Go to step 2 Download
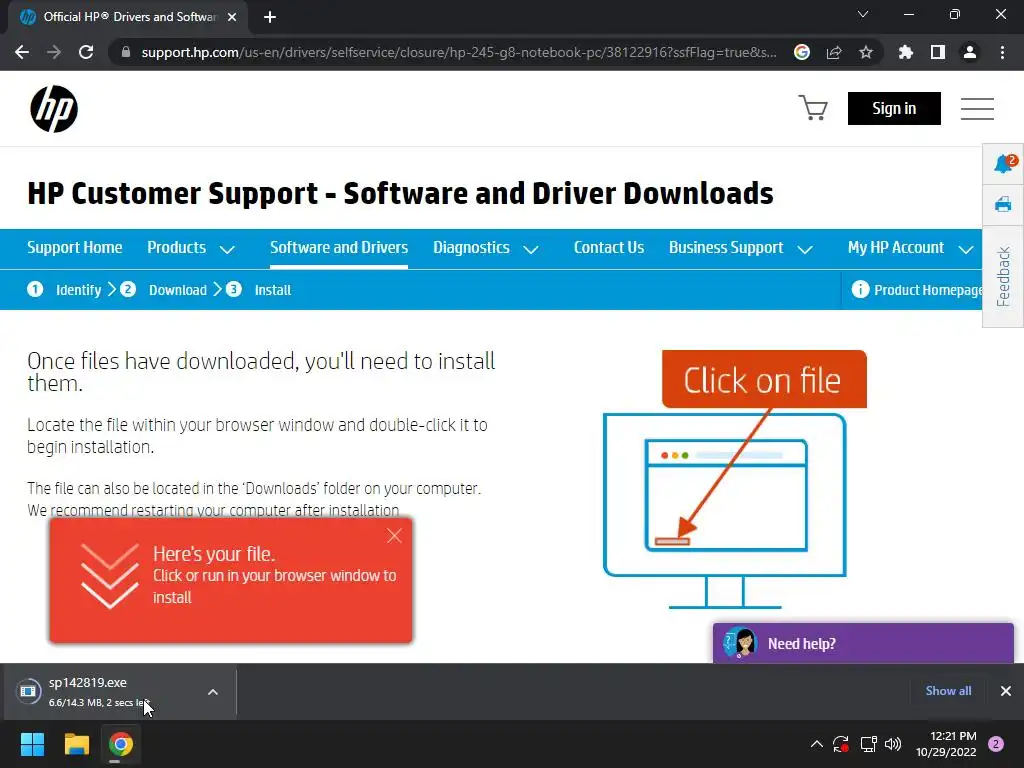 coord(163,289)
